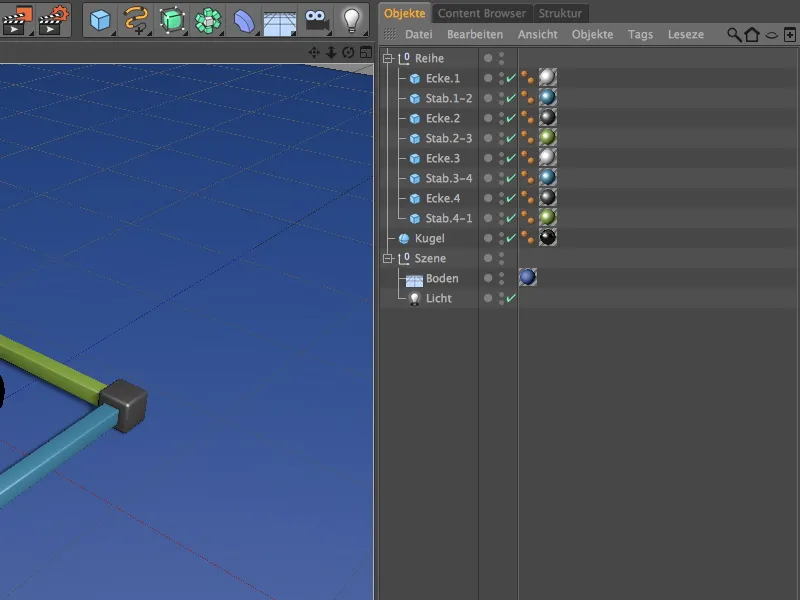800x600 pixels.
Task: Collapse the Reihe group
Action: (388, 58)
